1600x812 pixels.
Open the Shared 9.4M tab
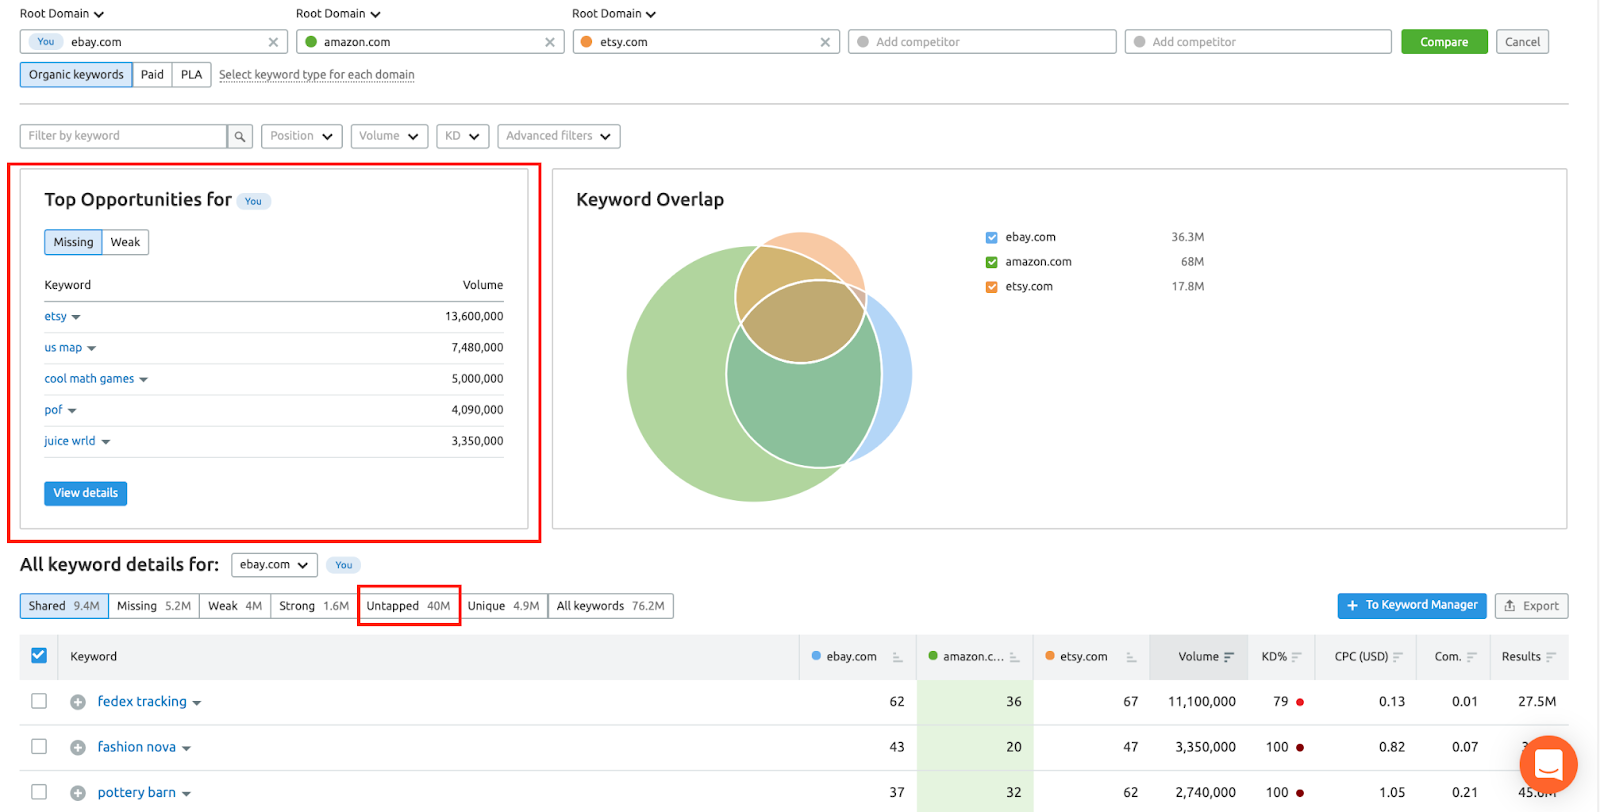click(x=64, y=606)
